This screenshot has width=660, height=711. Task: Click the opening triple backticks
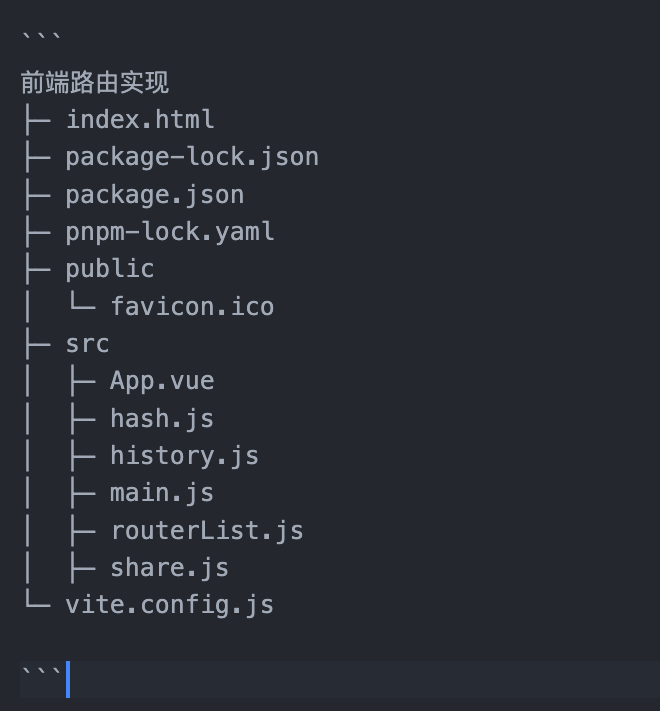41,37
